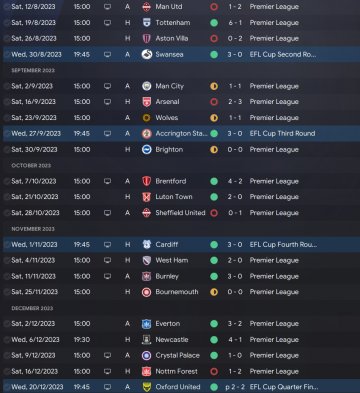360x393 pixels.
Task: Open 4 - 2 result against Brentford
Action: click(235, 181)
